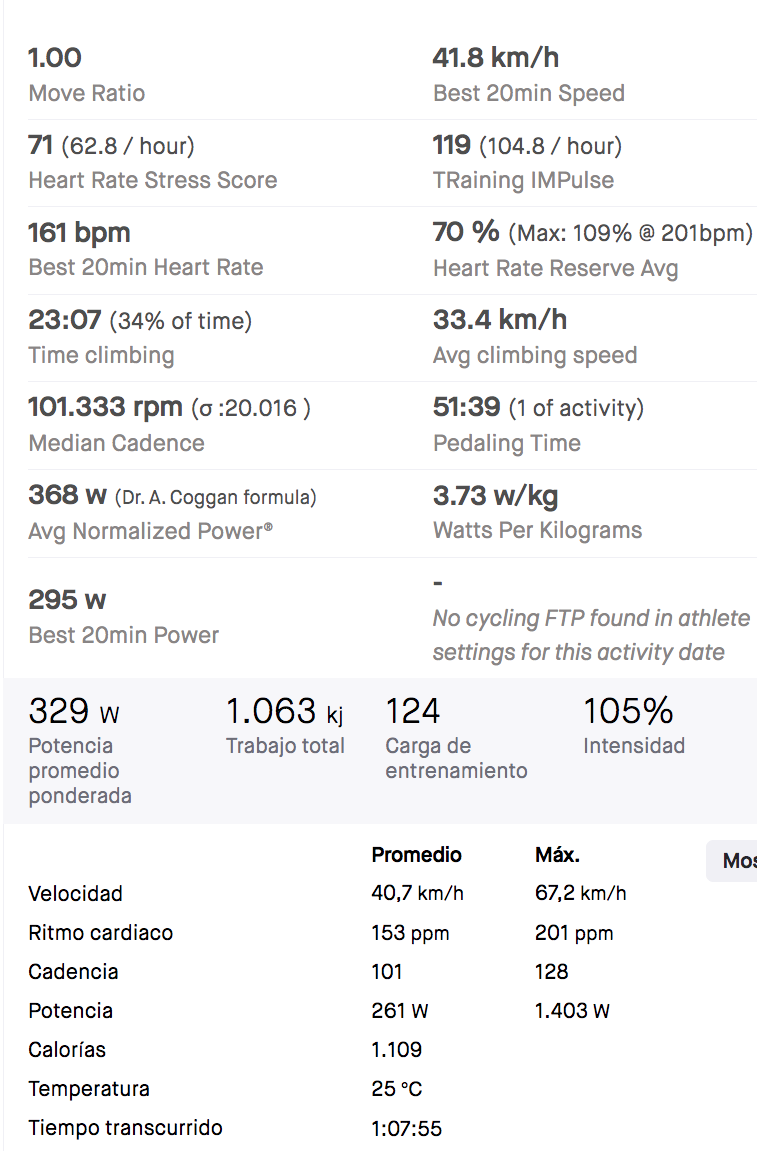Click the partially visible Mos button
Screen dimensions: 757x1151
(732, 861)
